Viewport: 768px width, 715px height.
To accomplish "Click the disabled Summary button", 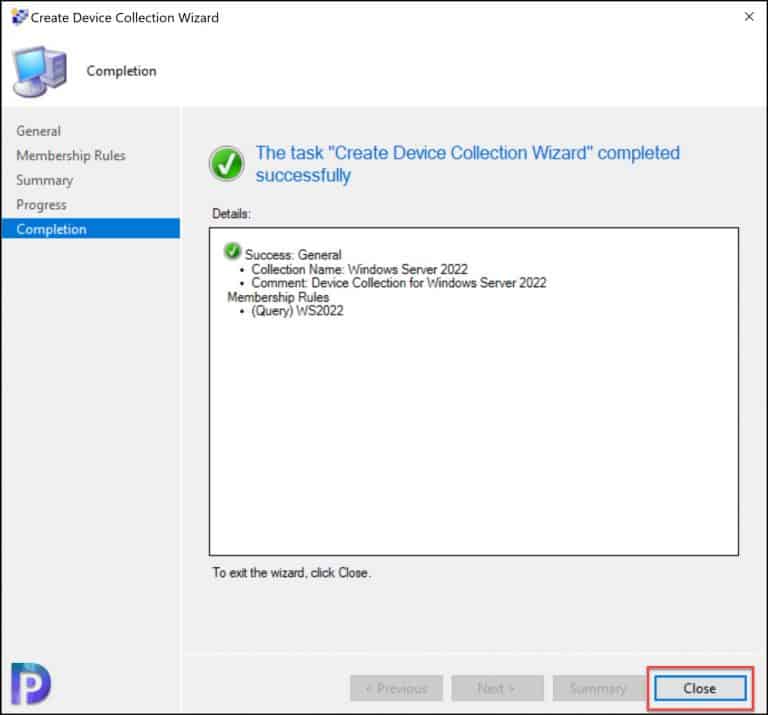I will coord(599,688).
